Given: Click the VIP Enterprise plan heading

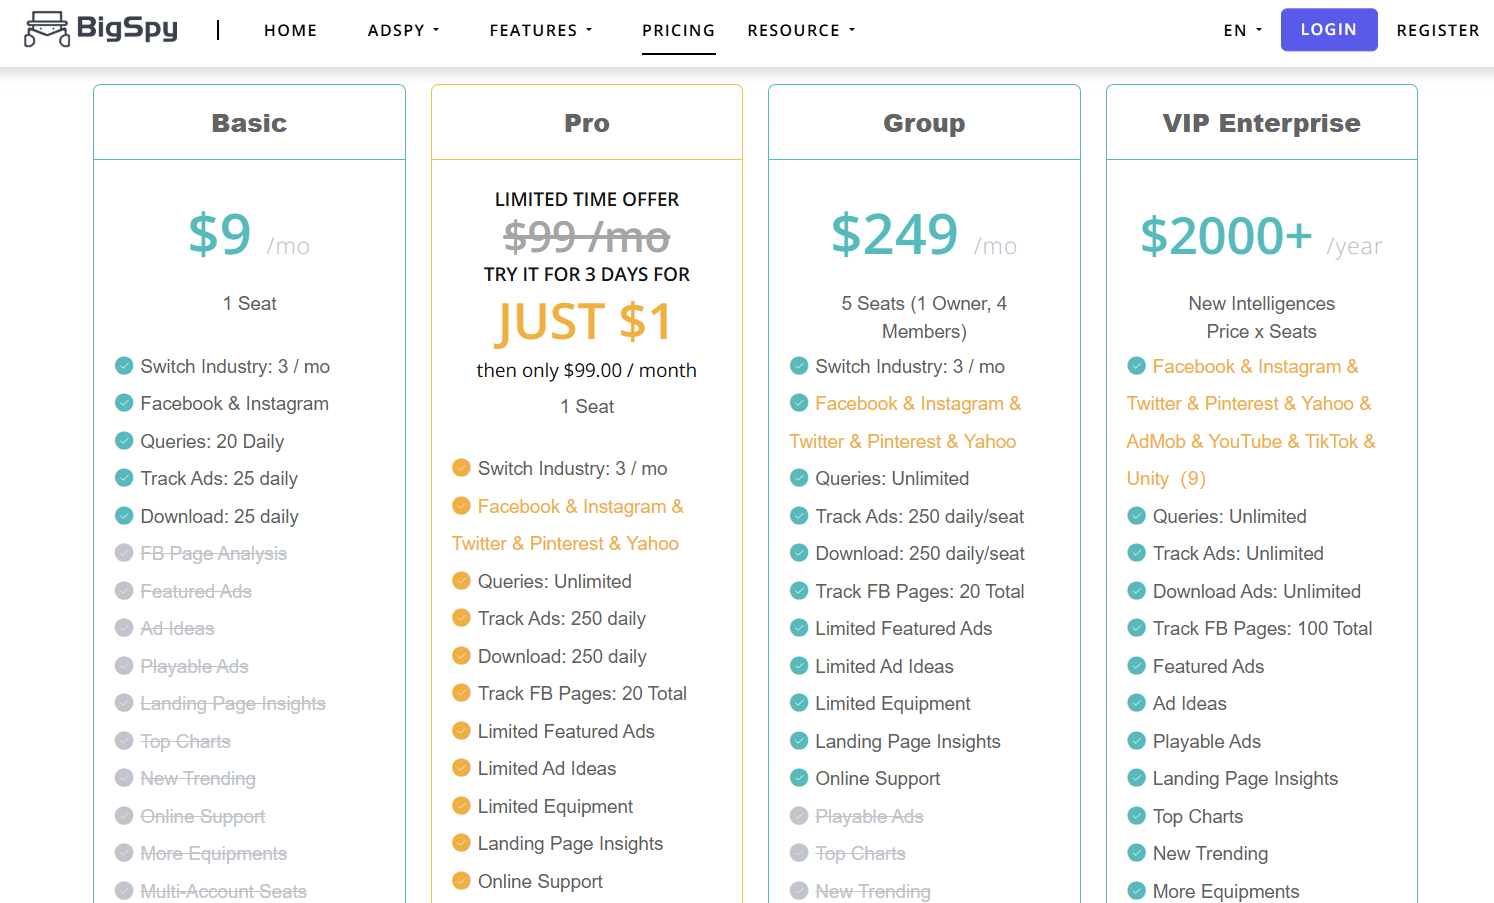Looking at the screenshot, I should click(x=1261, y=123).
